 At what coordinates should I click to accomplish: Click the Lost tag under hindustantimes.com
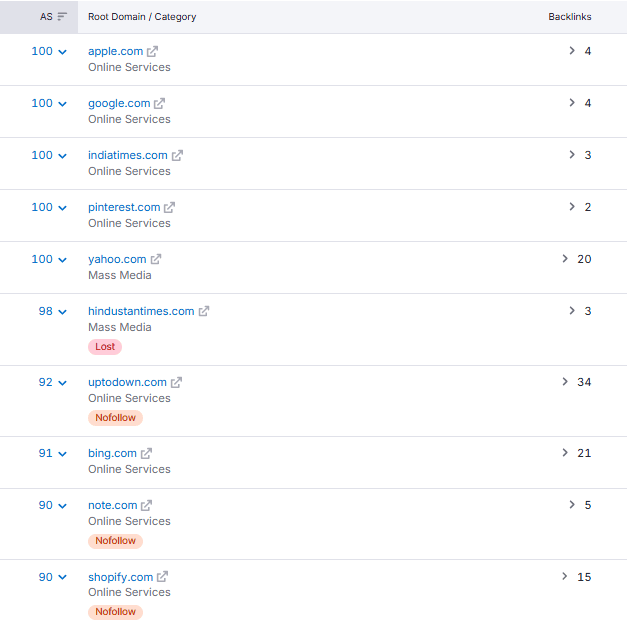tap(105, 347)
